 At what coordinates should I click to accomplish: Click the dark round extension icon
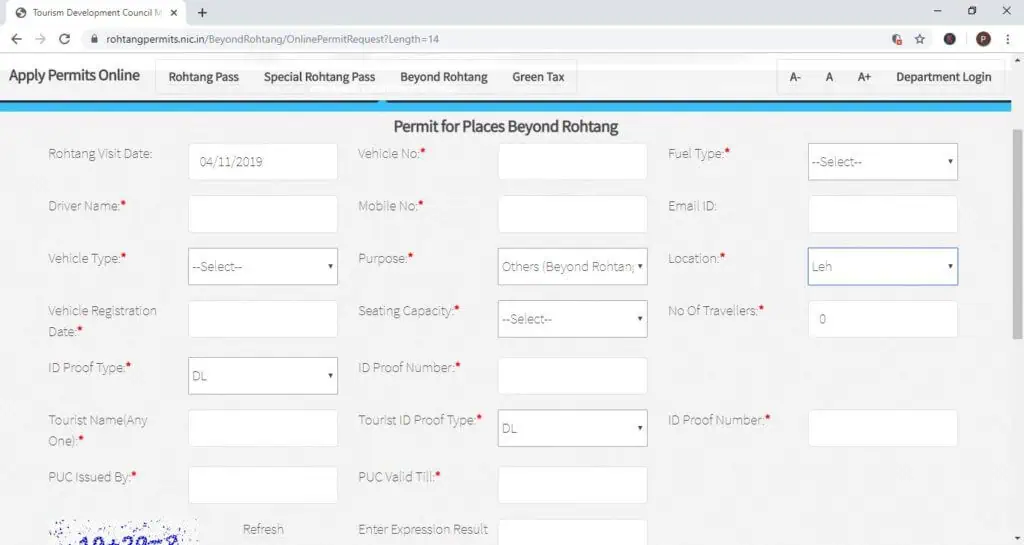pyautogui.click(x=950, y=39)
